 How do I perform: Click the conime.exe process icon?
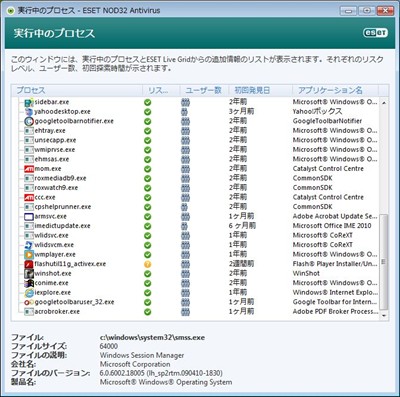(29, 283)
